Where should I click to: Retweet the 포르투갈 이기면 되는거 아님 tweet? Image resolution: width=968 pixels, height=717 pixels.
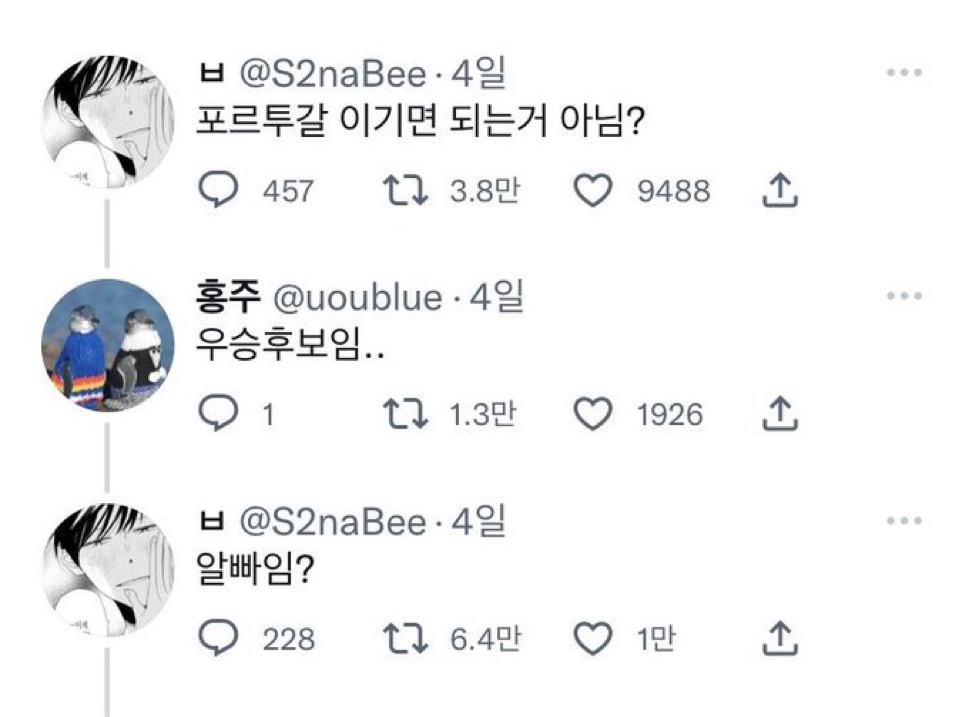pyautogui.click(x=407, y=190)
